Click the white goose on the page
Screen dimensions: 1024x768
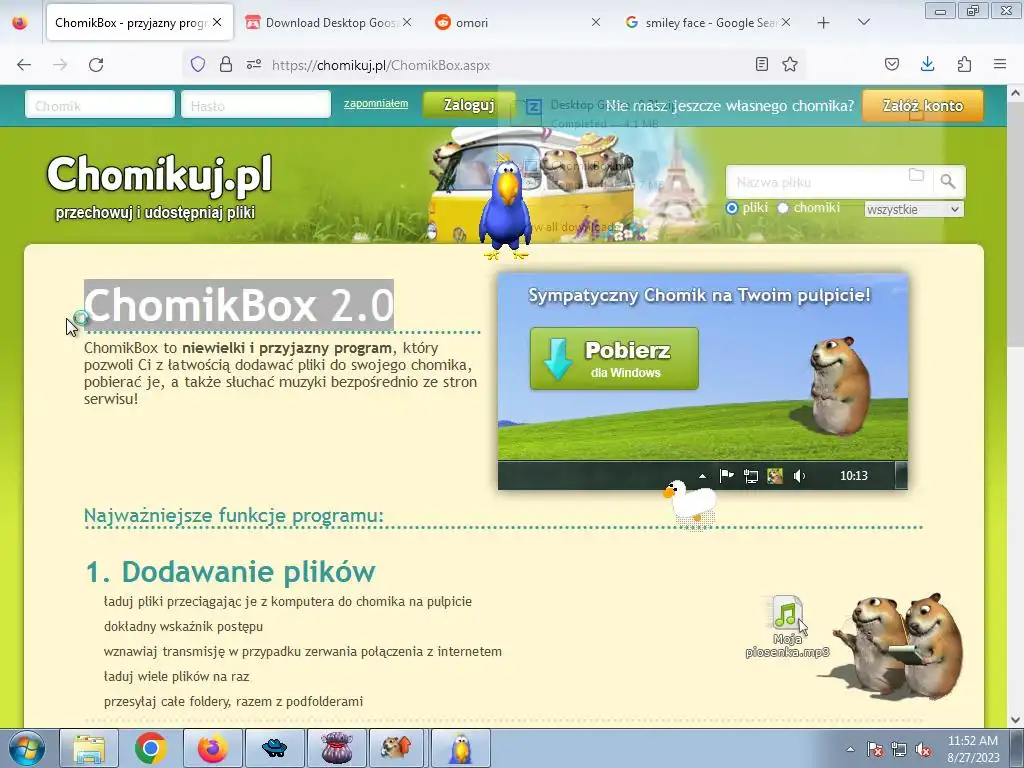click(x=690, y=502)
